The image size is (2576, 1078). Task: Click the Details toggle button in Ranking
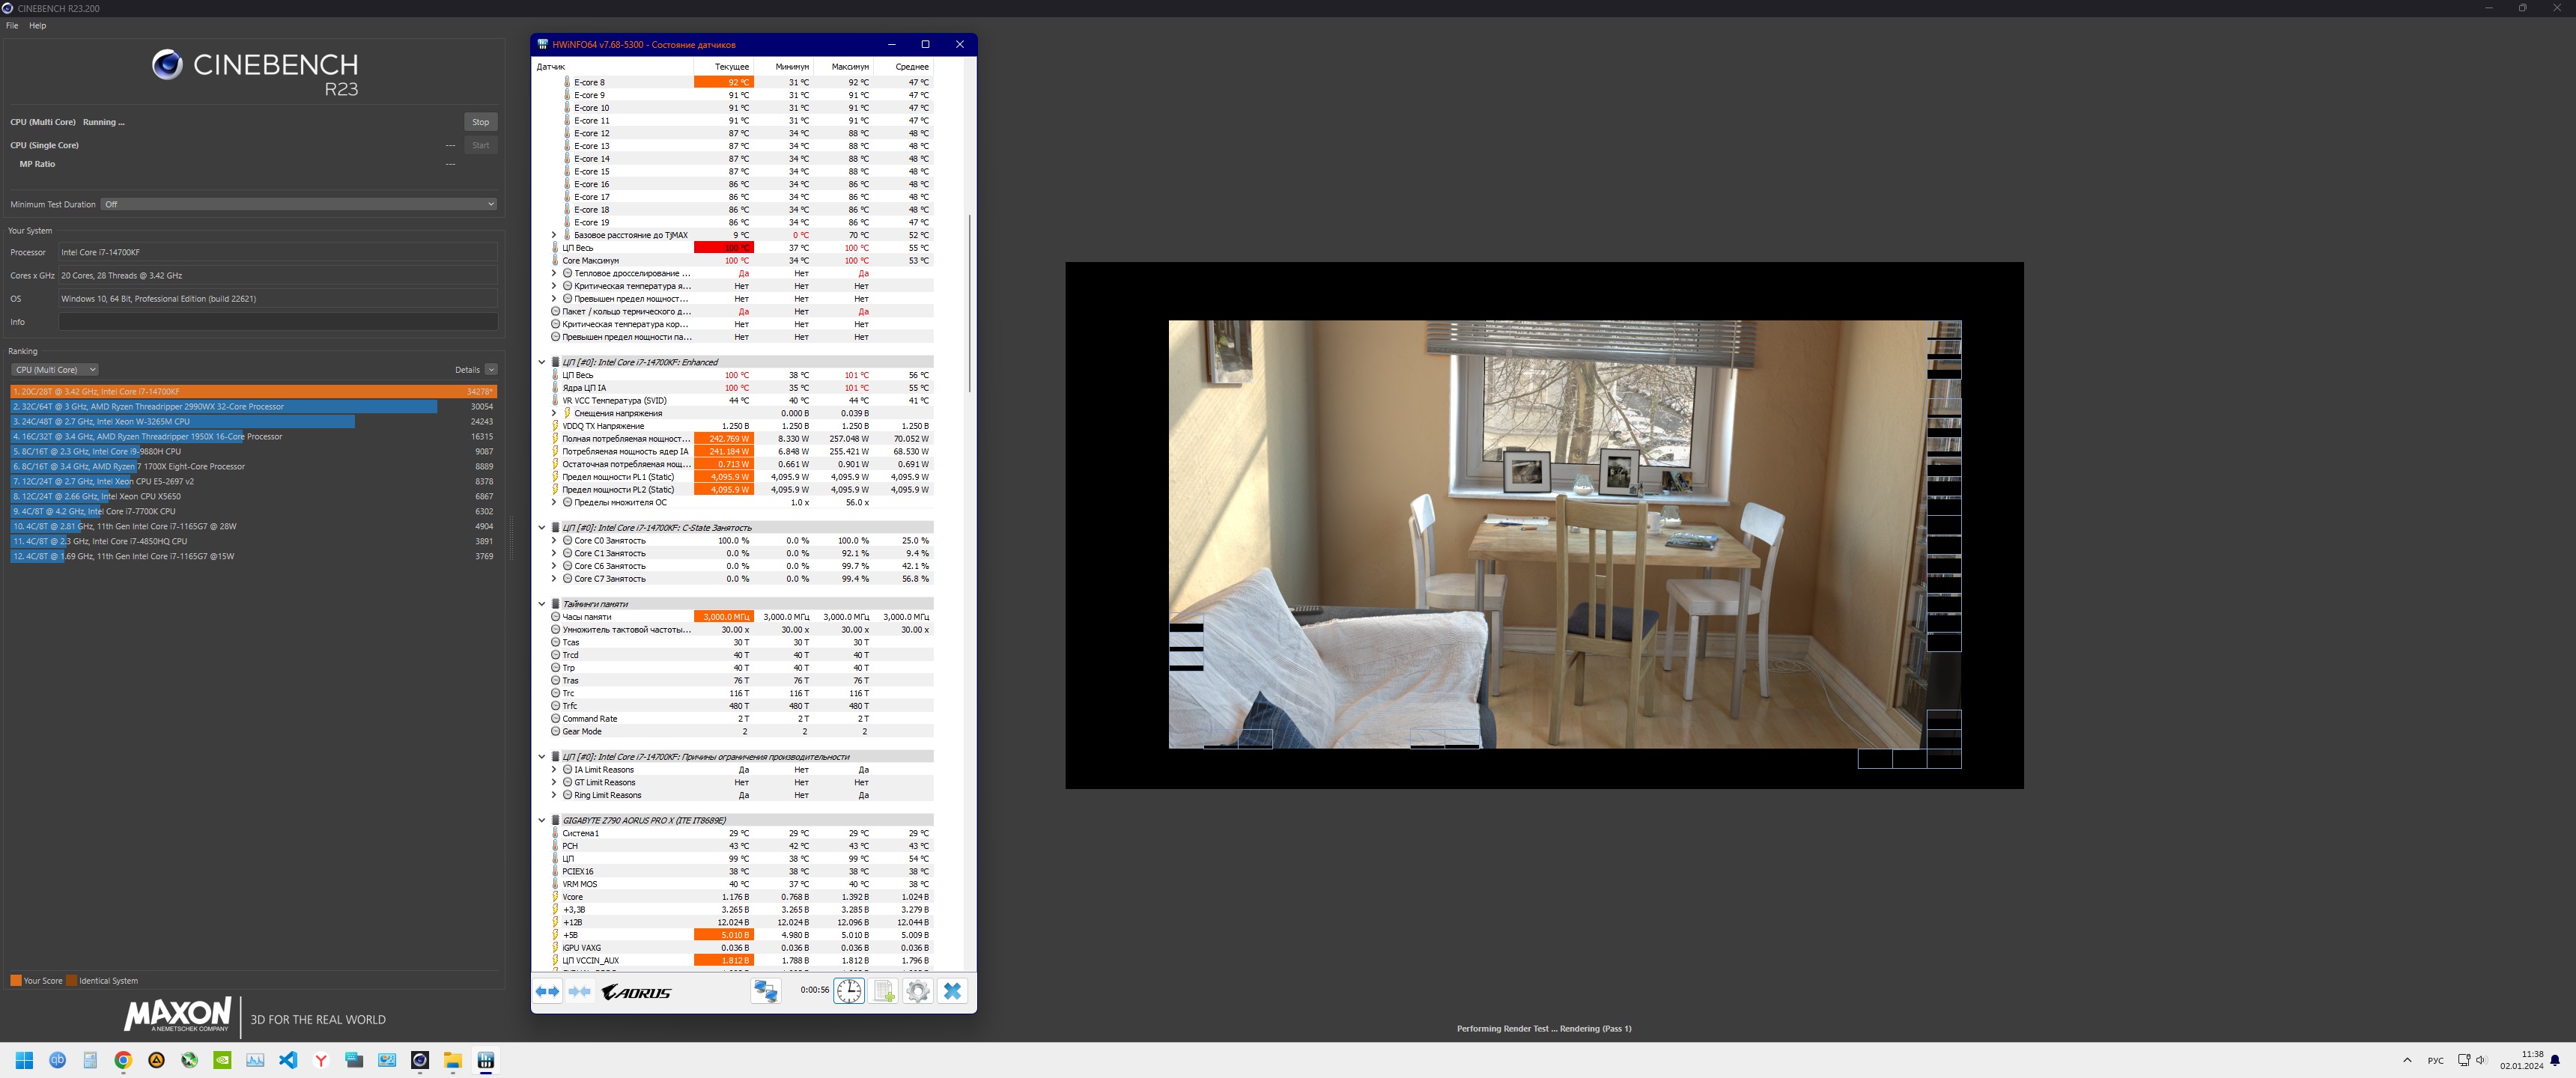[x=491, y=370]
